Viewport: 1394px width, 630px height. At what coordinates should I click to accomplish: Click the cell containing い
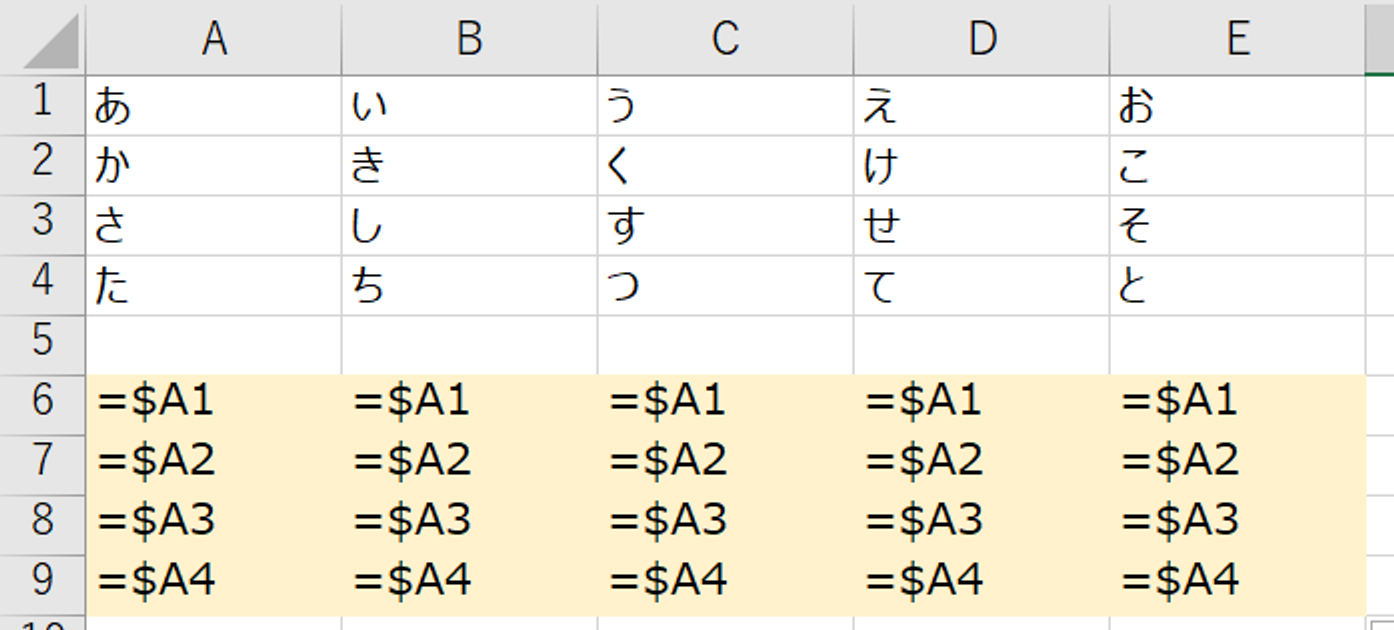470,106
